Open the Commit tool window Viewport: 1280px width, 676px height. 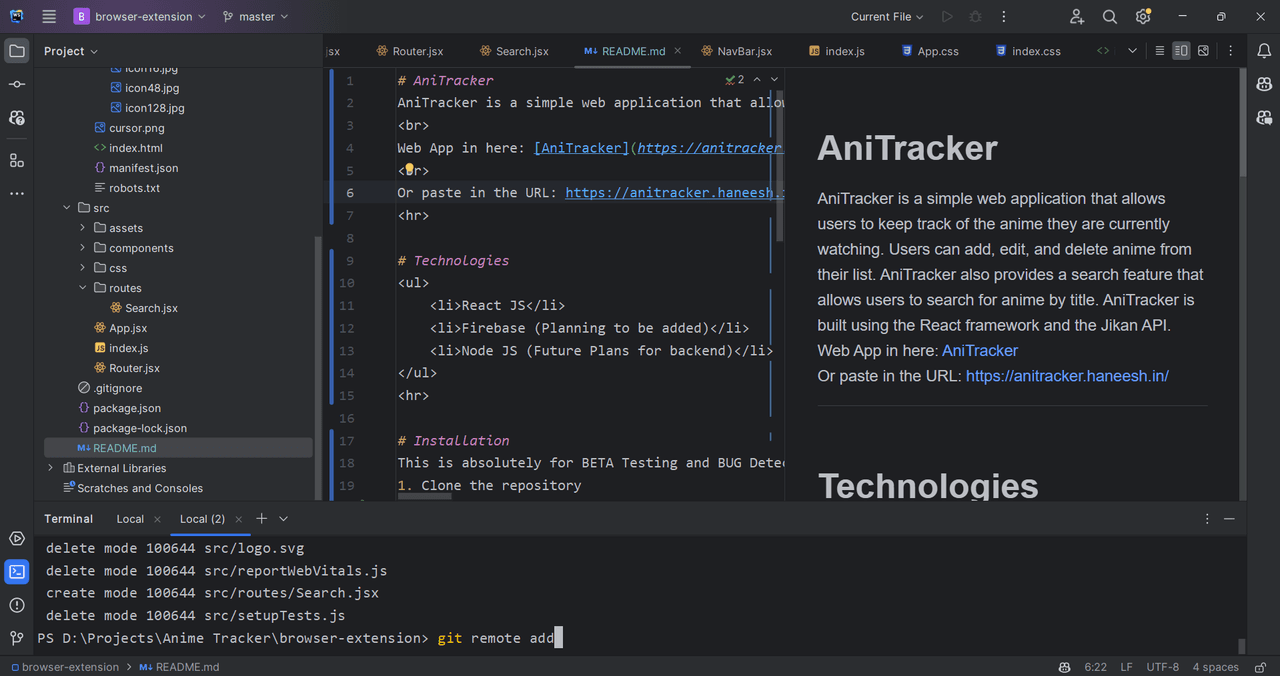17,84
